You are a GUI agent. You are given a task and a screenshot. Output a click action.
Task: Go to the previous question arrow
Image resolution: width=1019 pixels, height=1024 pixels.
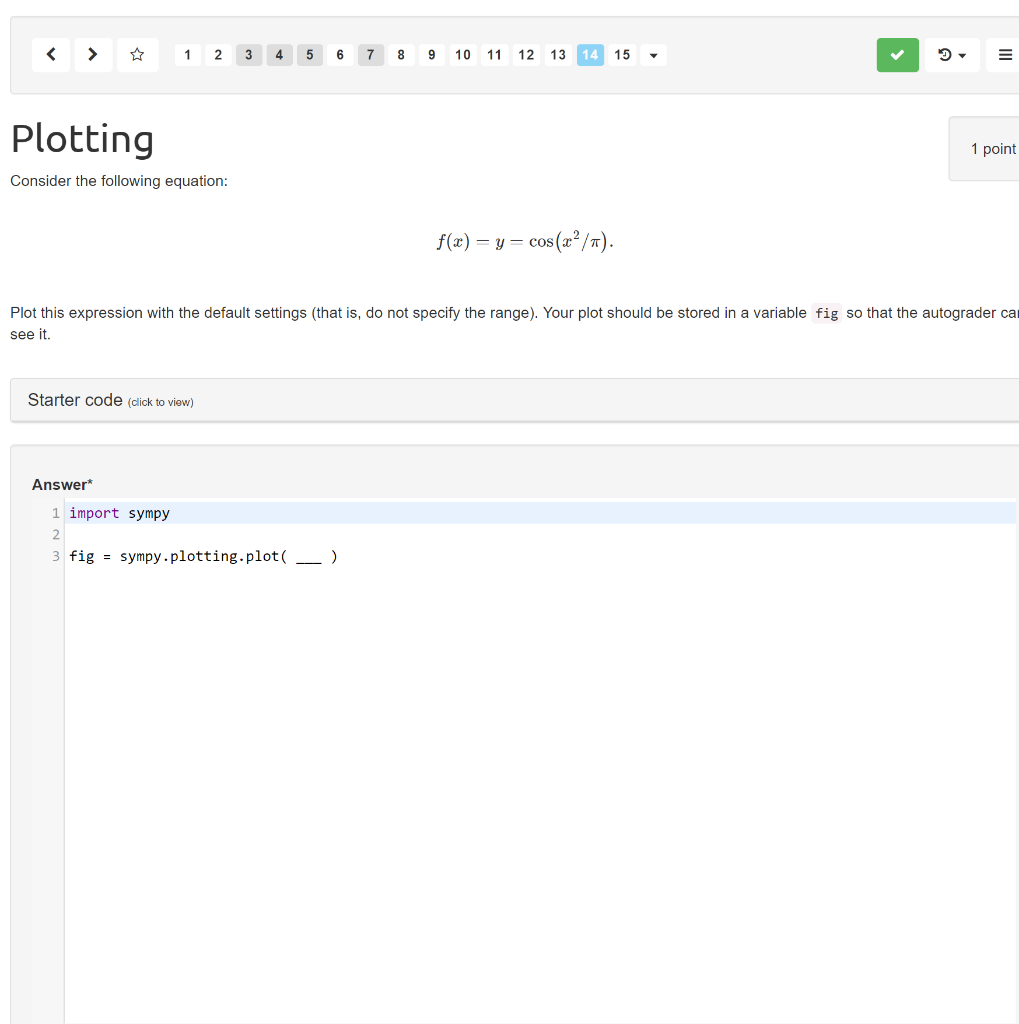[x=51, y=55]
